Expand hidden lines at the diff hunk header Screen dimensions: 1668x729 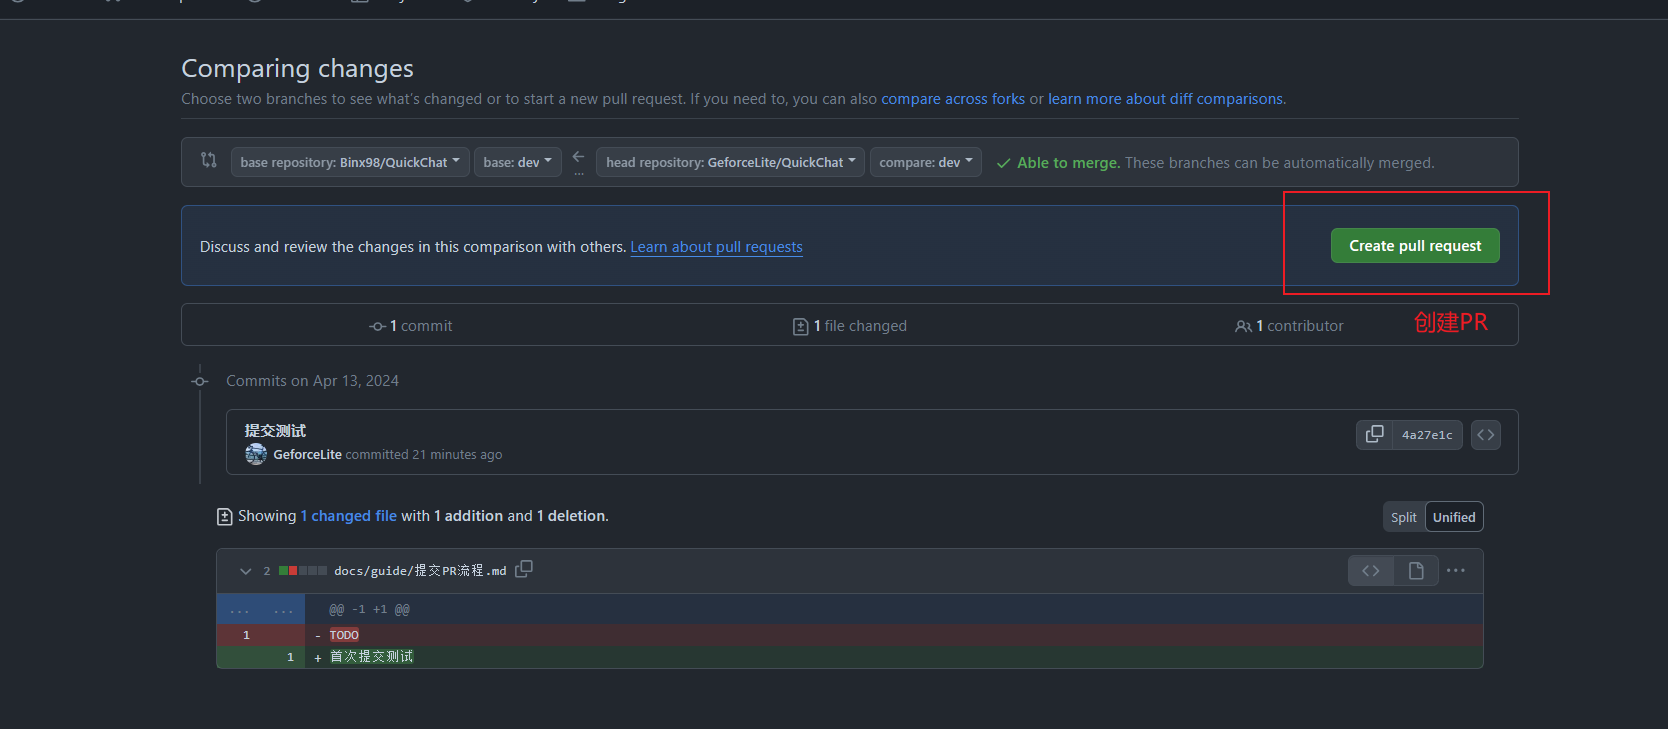click(x=261, y=609)
